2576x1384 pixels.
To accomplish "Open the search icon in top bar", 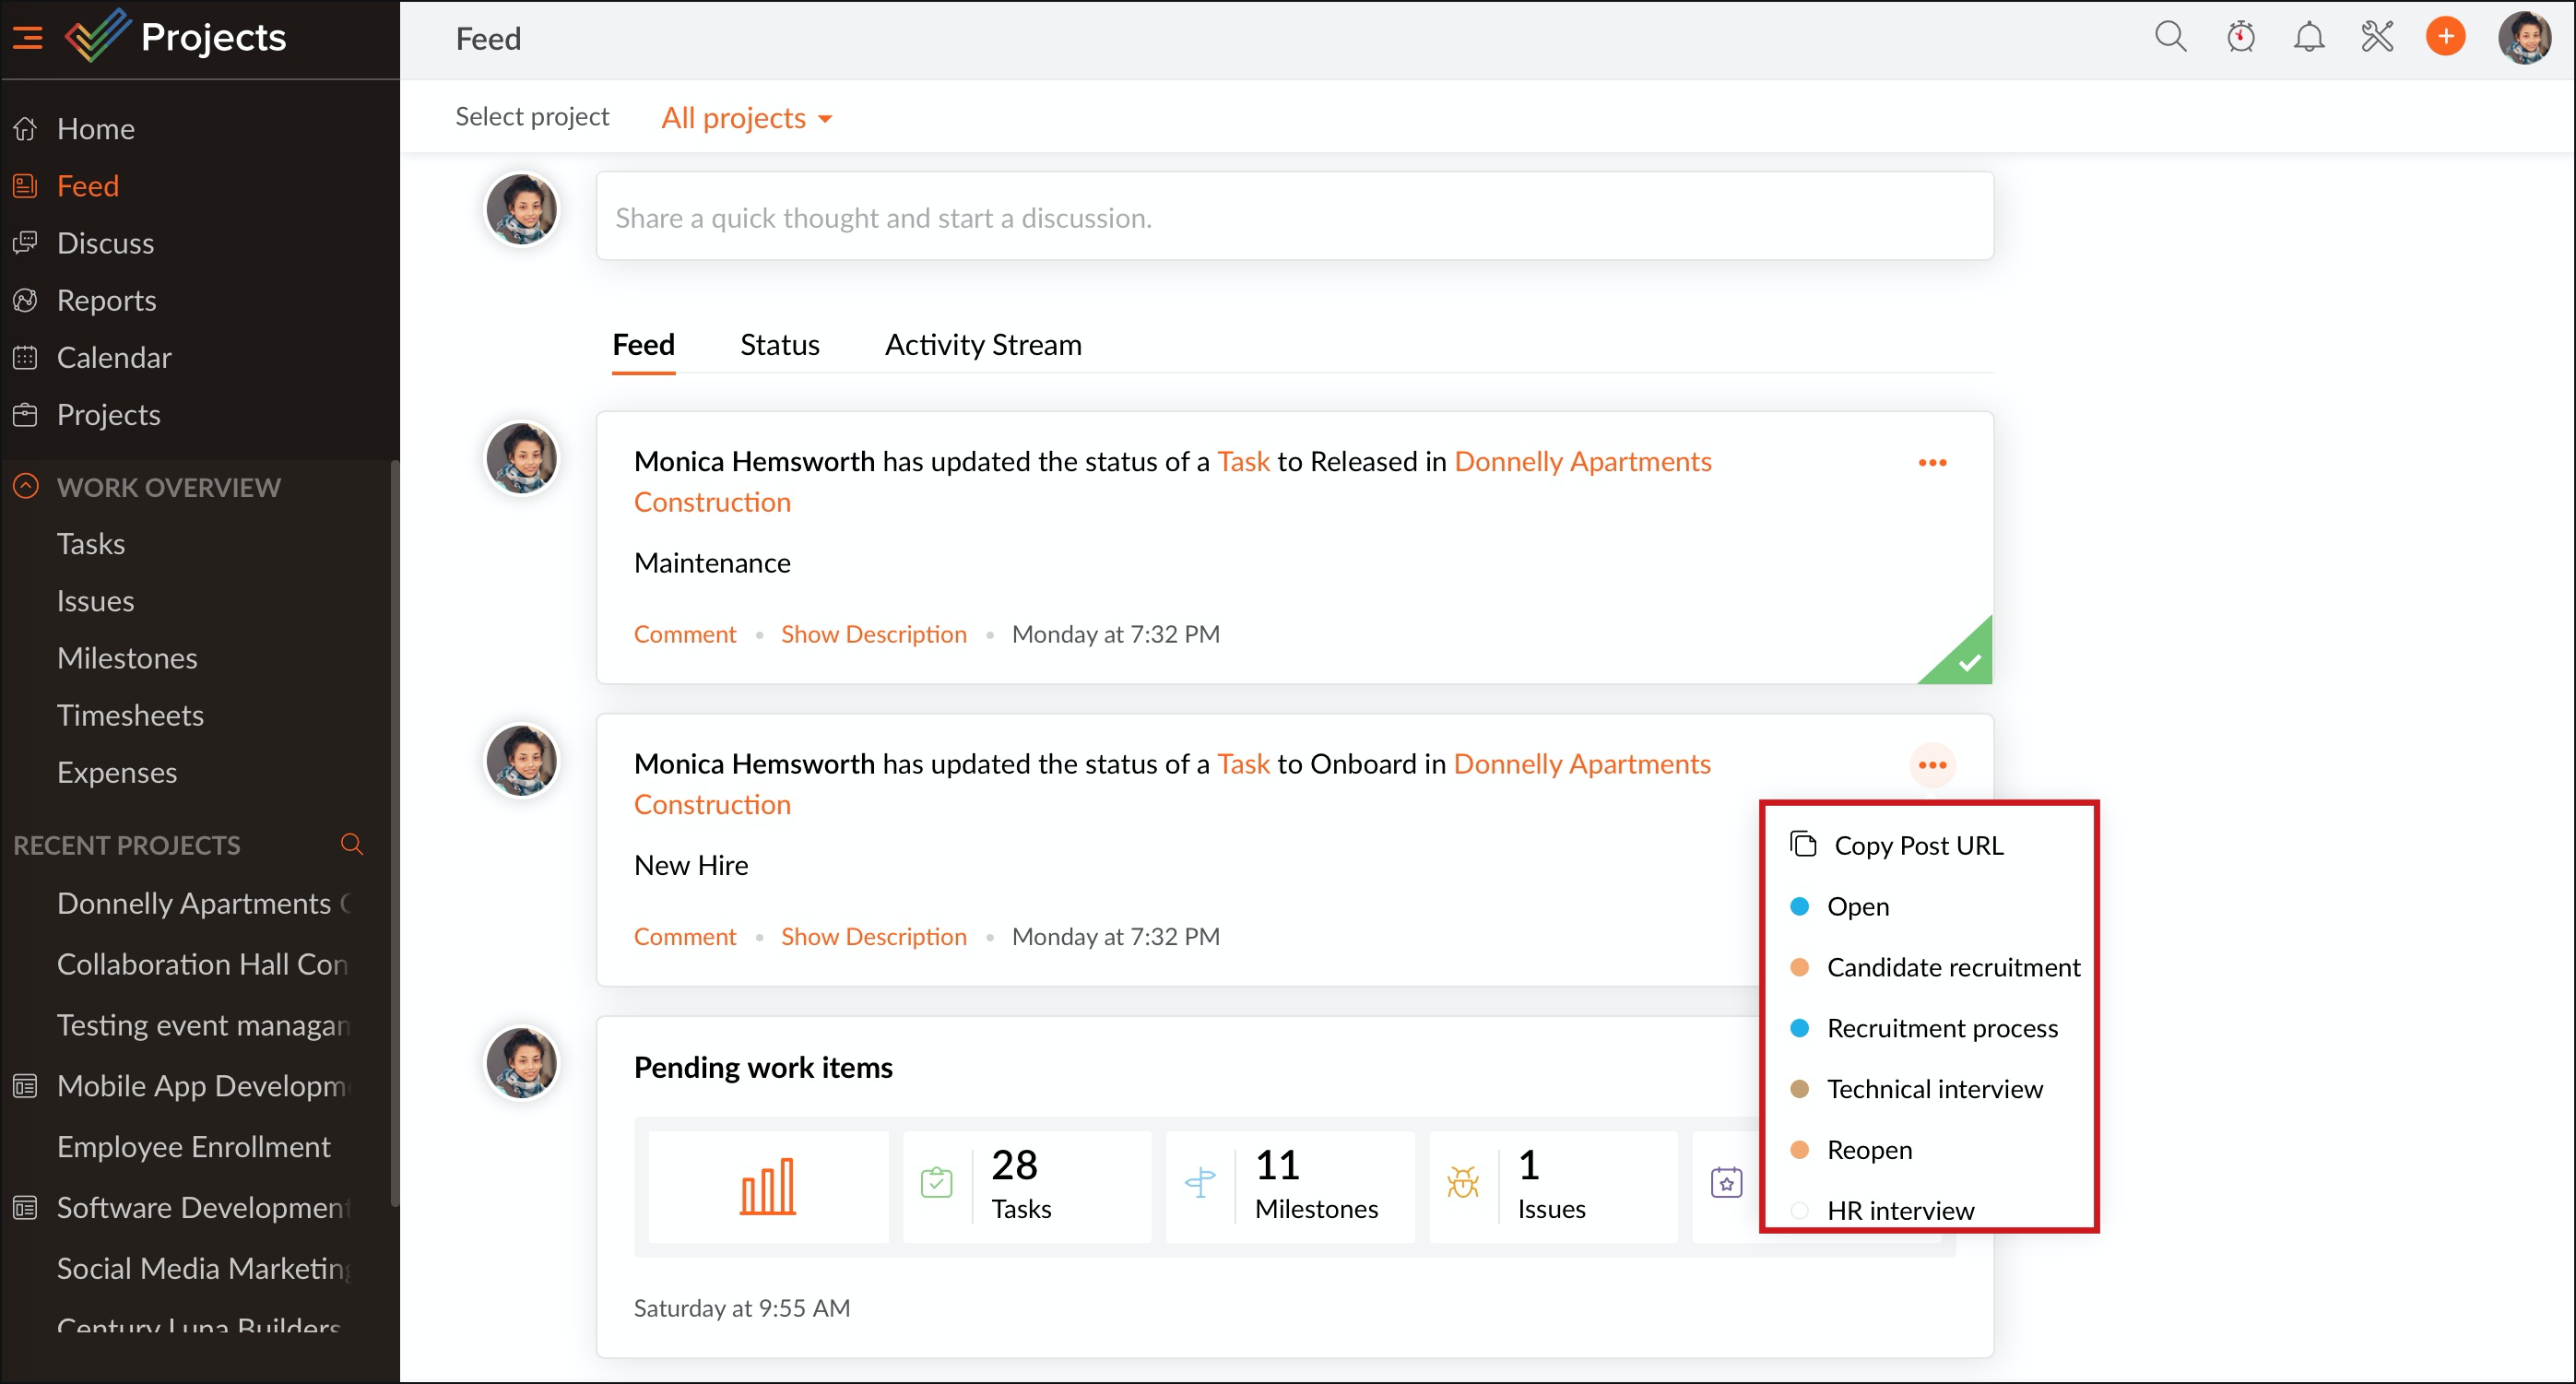I will tap(2169, 37).
